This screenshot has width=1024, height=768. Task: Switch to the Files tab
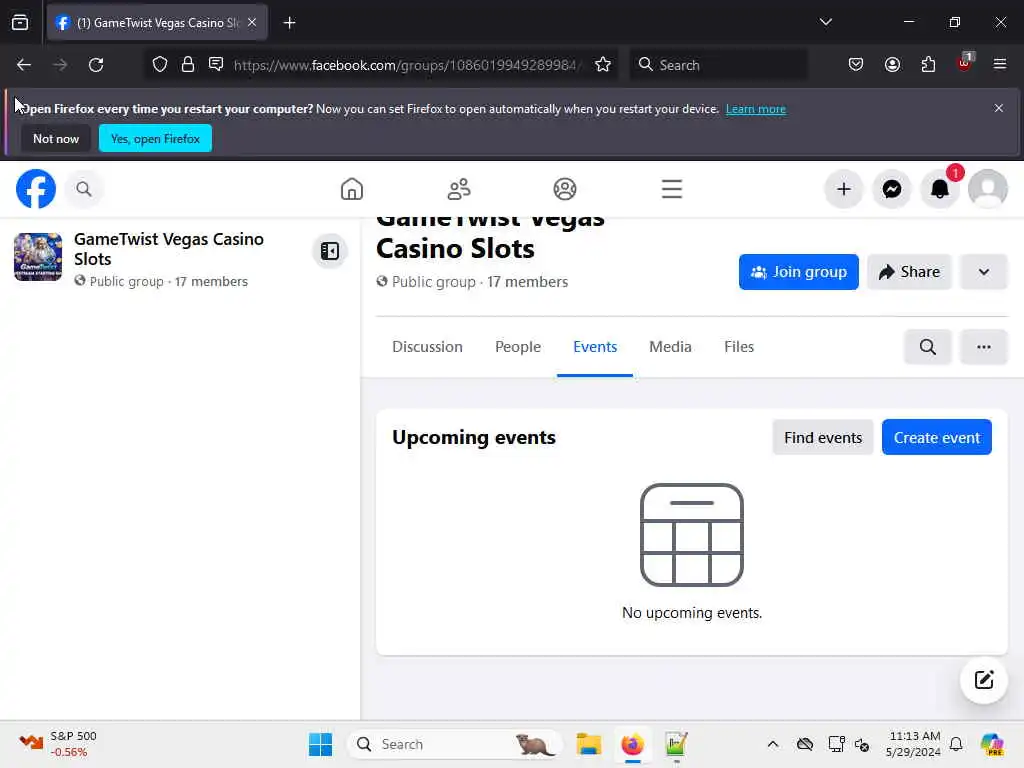tap(739, 347)
